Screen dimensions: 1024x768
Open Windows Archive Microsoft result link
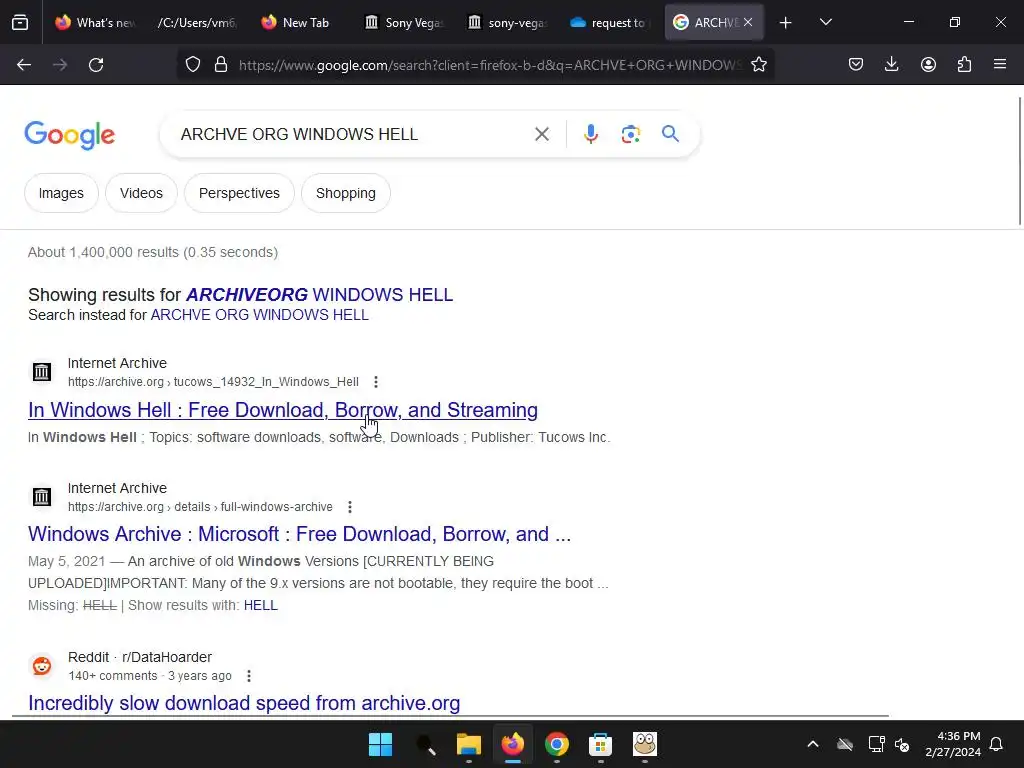(x=299, y=534)
